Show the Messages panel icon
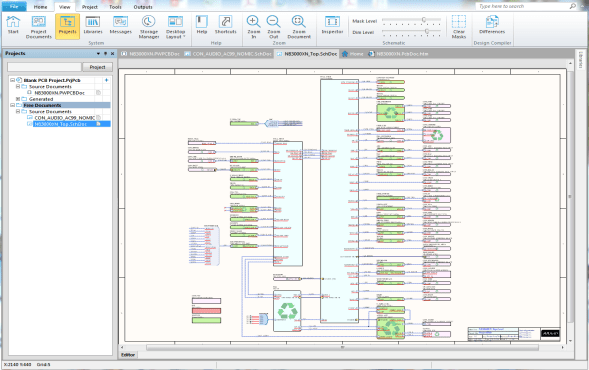Screen dimensions: 589x370 pos(121,25)
